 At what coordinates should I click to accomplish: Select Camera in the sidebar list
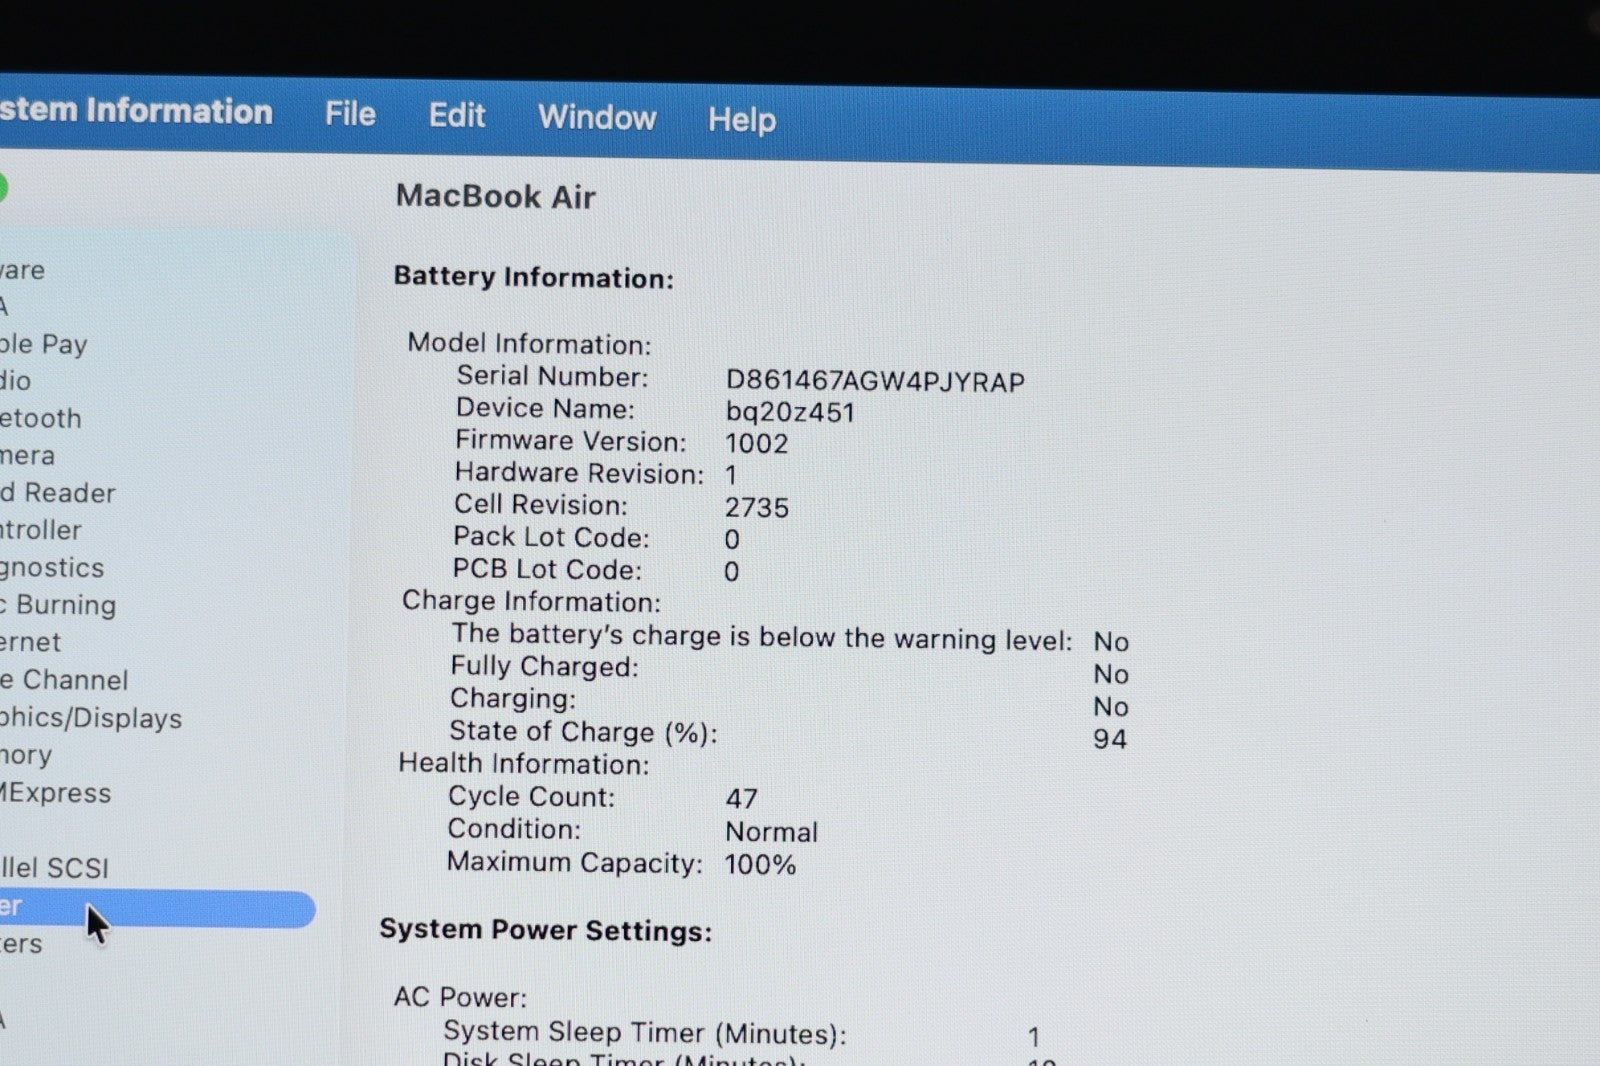point(28,456)
